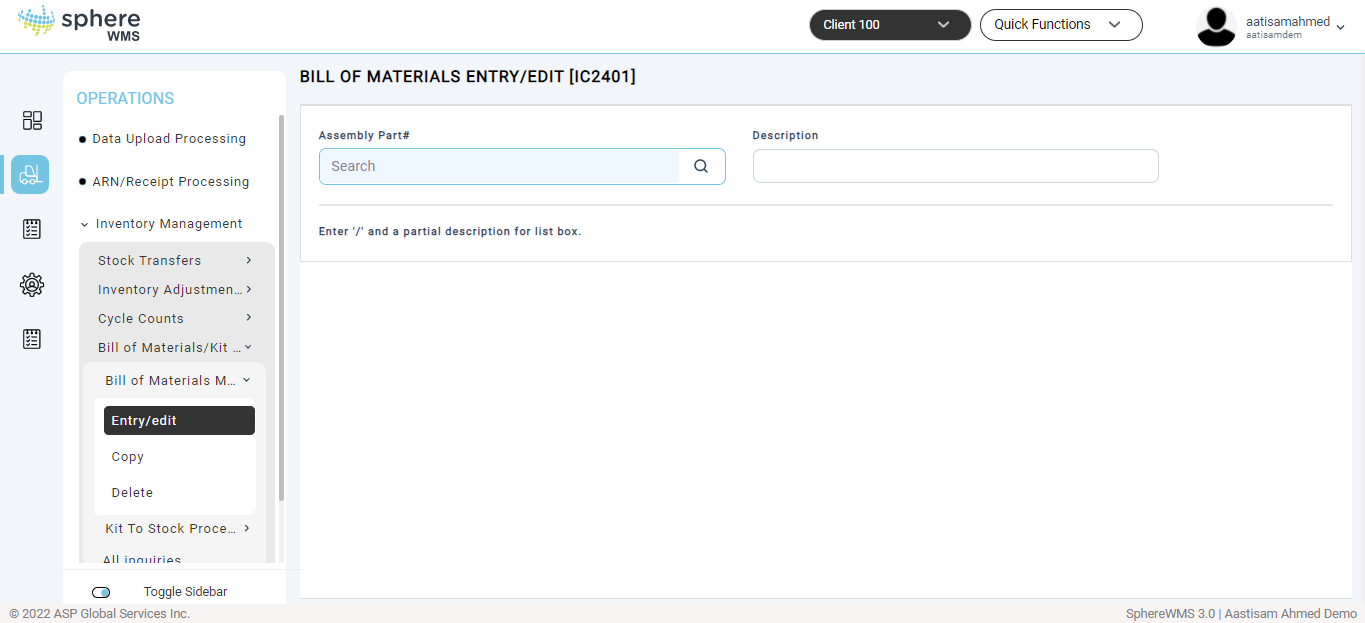This screenshot has width=1365, height=623.
Task: Open the checklist icon below the forklift
Action: coord(32,229)
